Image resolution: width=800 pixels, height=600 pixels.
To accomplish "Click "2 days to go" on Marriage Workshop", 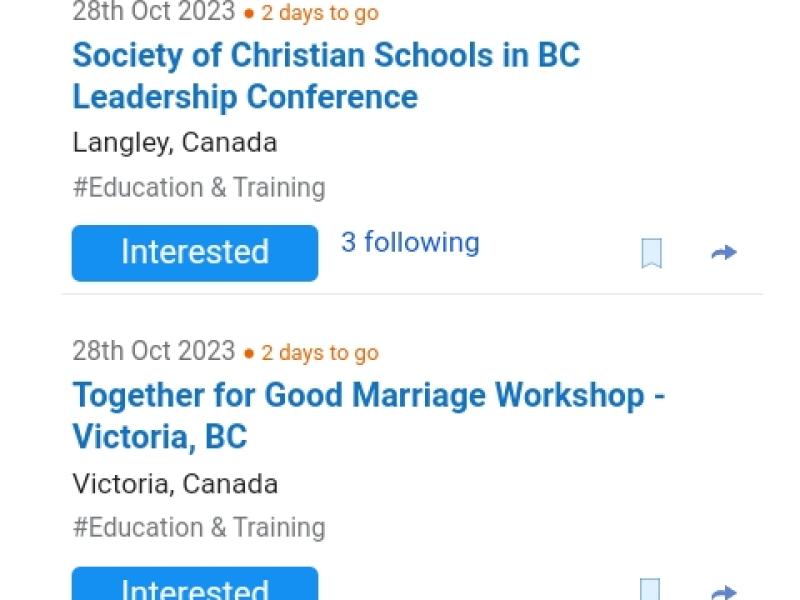I will pyautogui.click(x=320, y=353).
